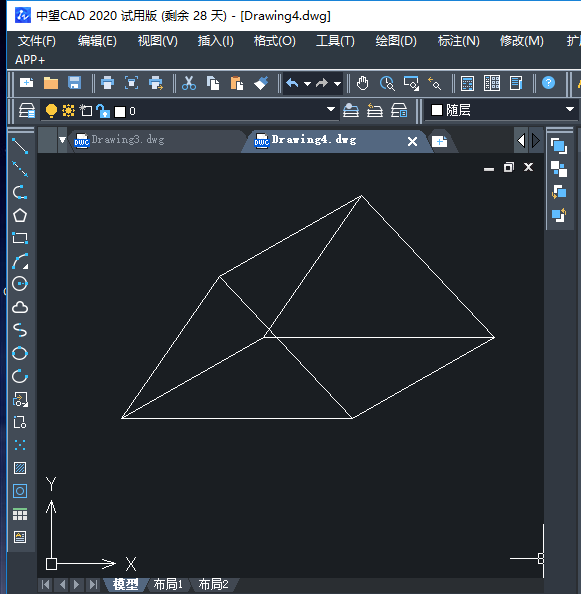Open the drawing tabs list dropdown

tap(62, 140)
